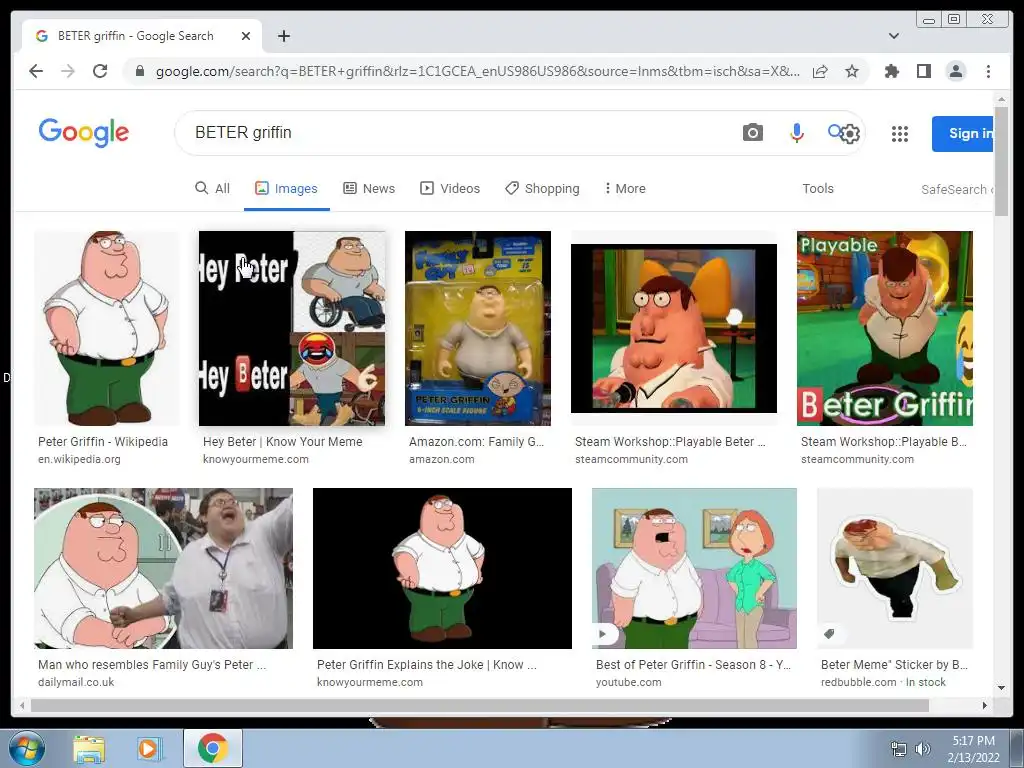Click Best of Peter Griffin - Season 8 caption
Image resolution: width=1024 pixels, height=768 pixels.
(x=693, y=665)
